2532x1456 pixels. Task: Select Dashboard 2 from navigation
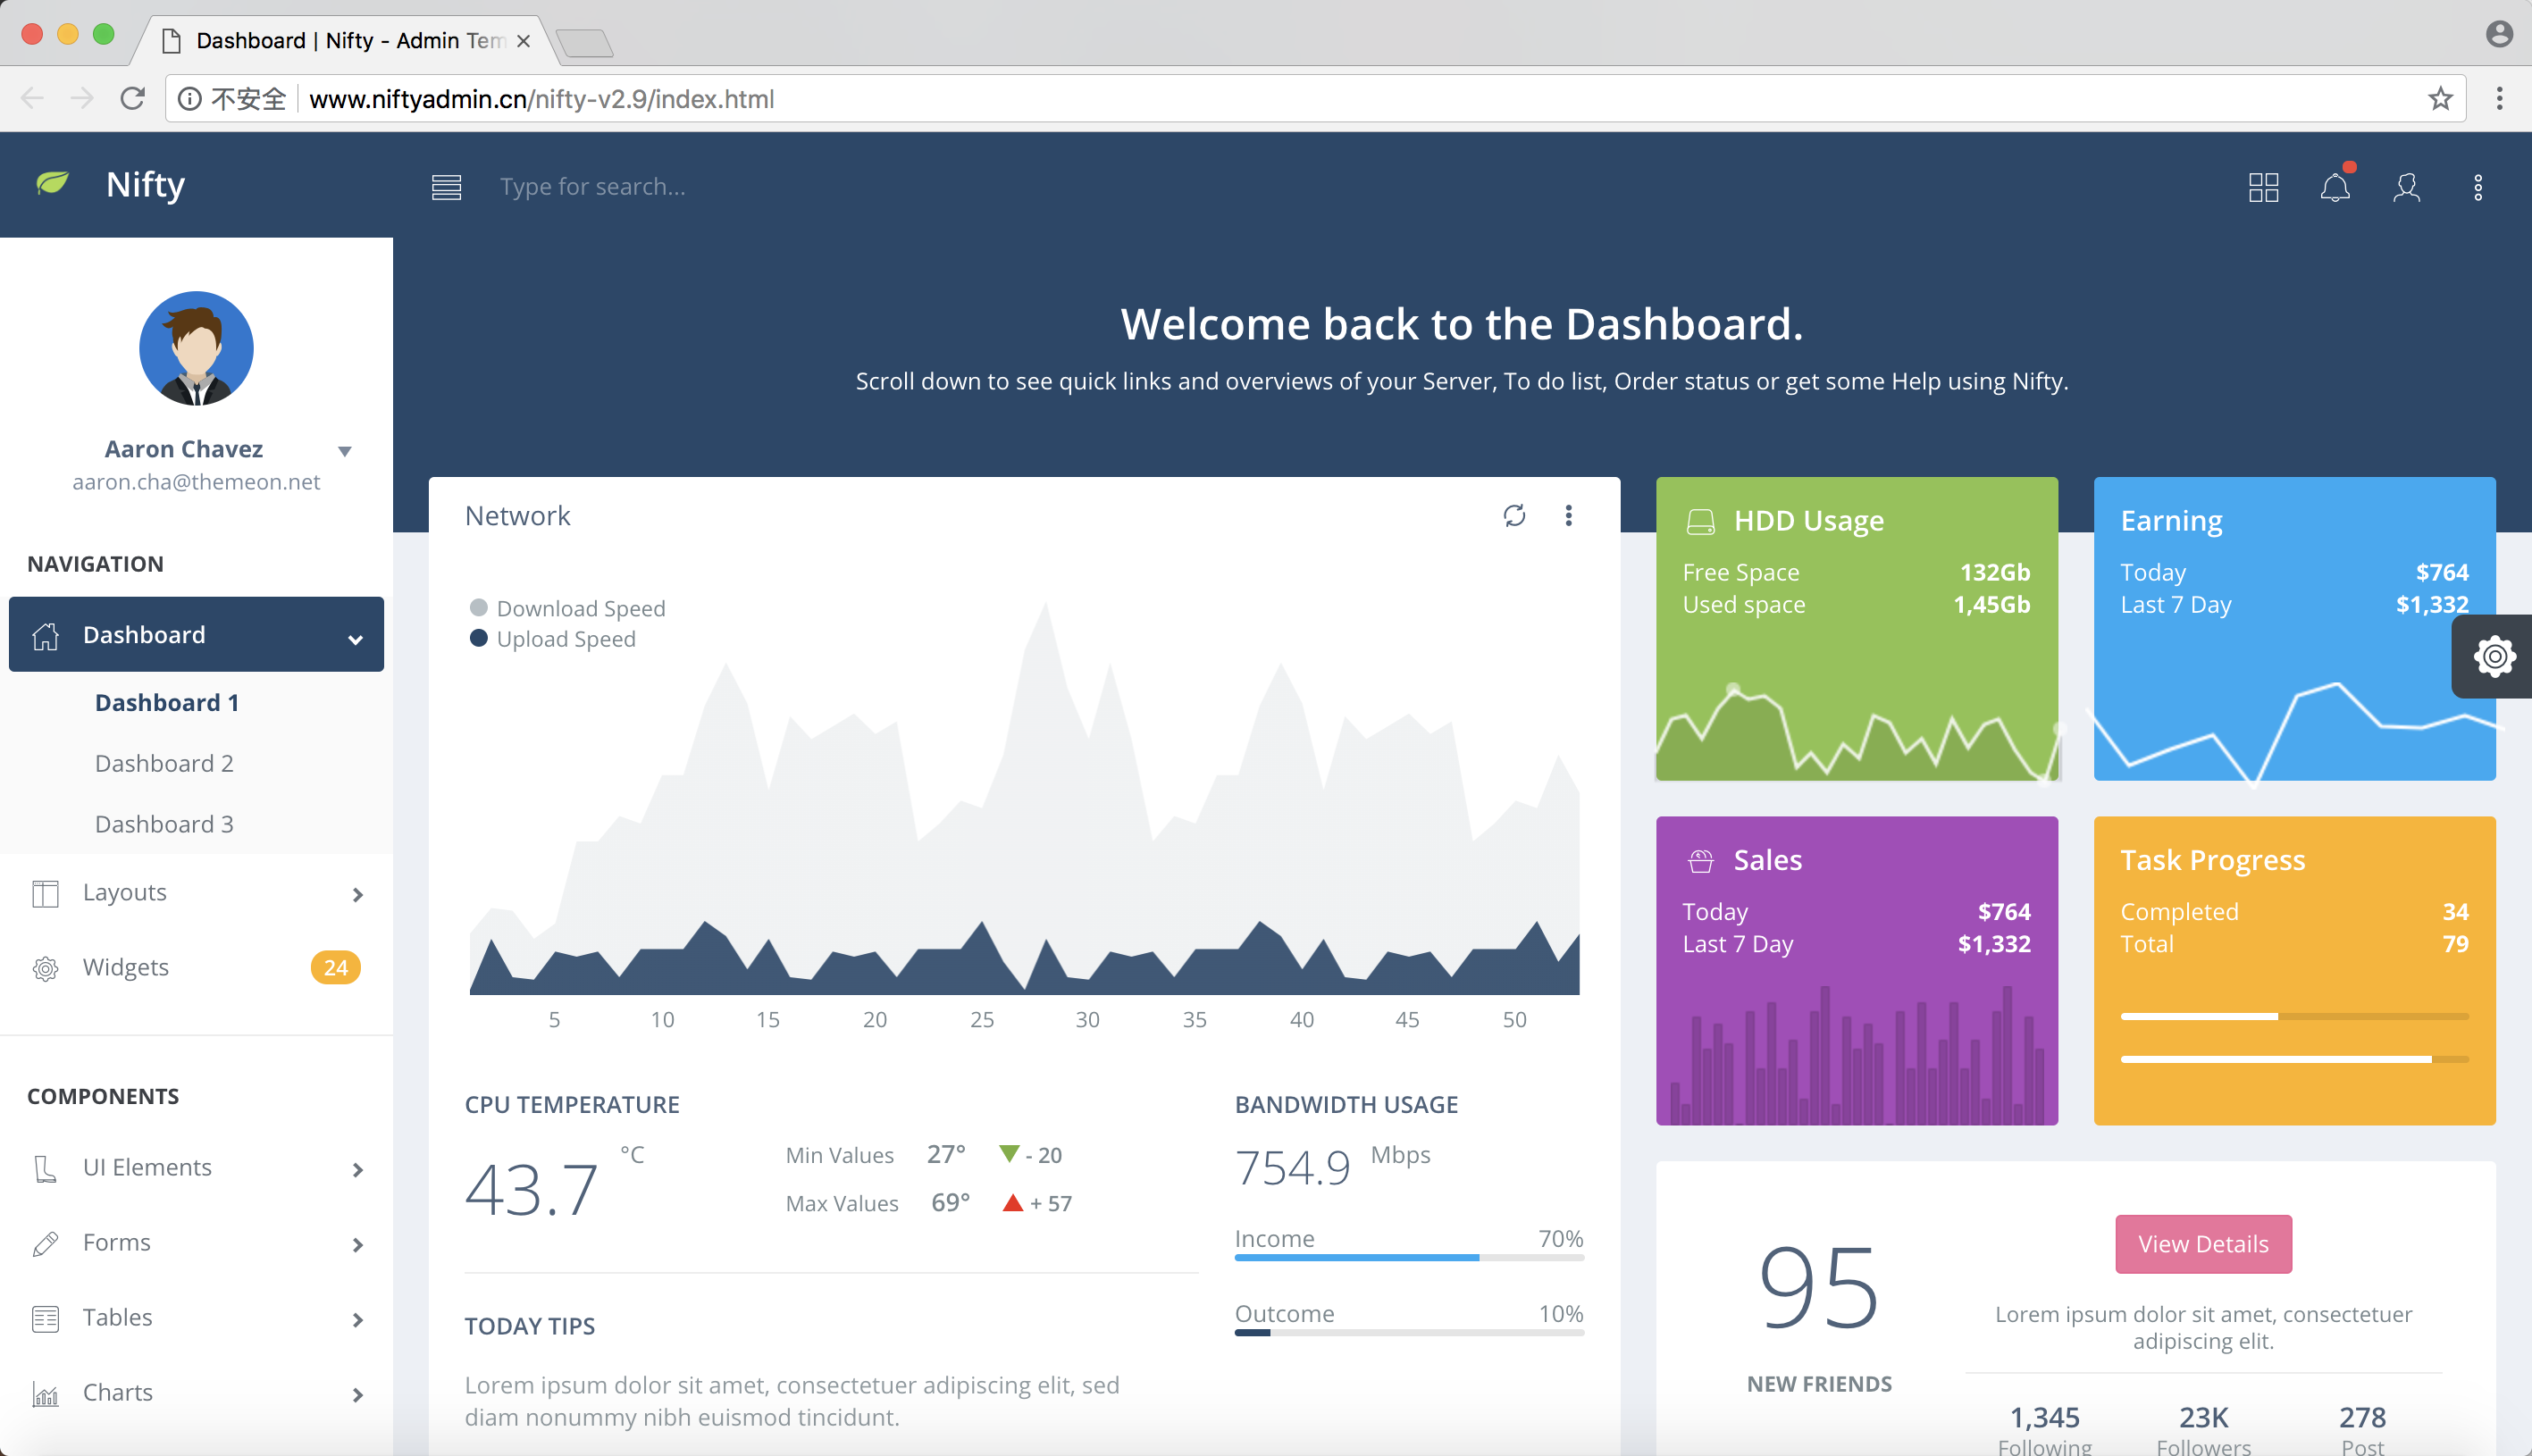[x=163, y=762]
